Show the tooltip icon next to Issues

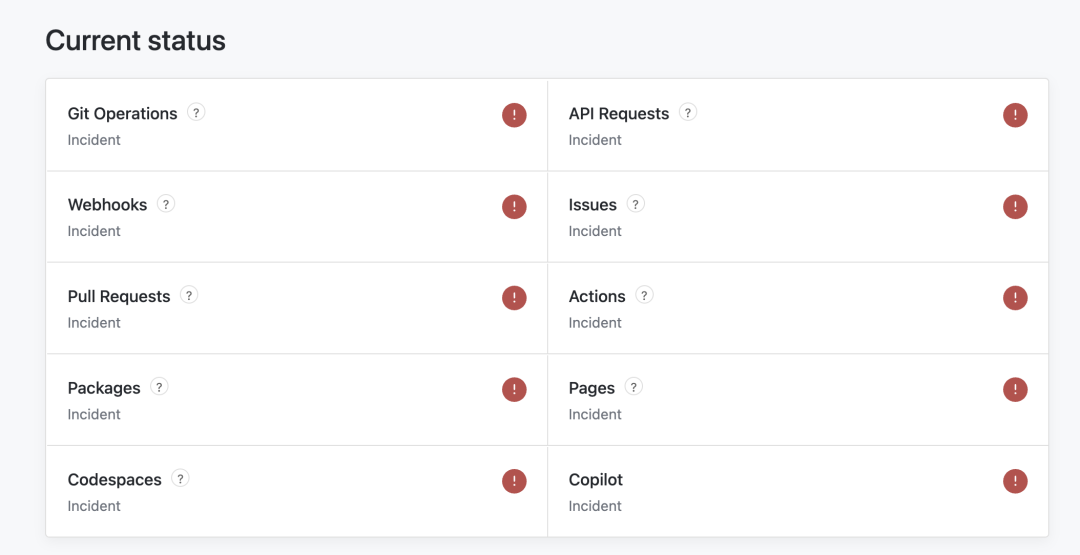[636, 204]
